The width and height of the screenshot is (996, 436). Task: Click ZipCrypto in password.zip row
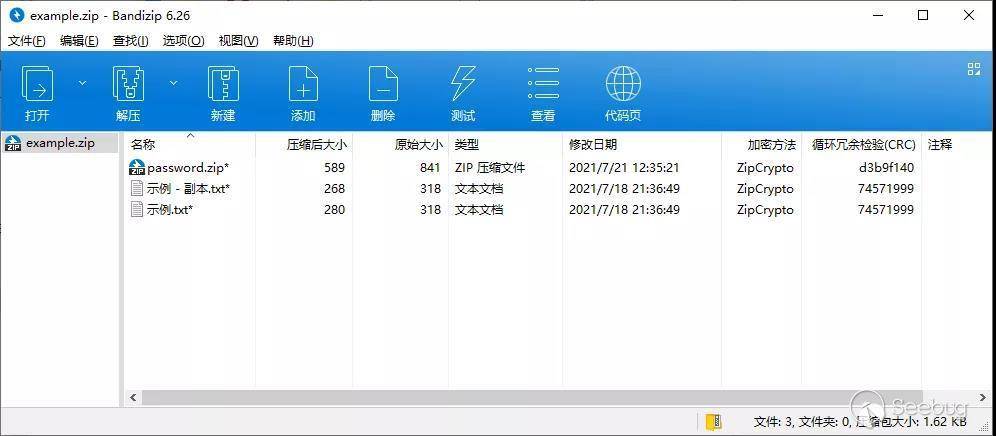pyautogui.click(x=765, y=168)
